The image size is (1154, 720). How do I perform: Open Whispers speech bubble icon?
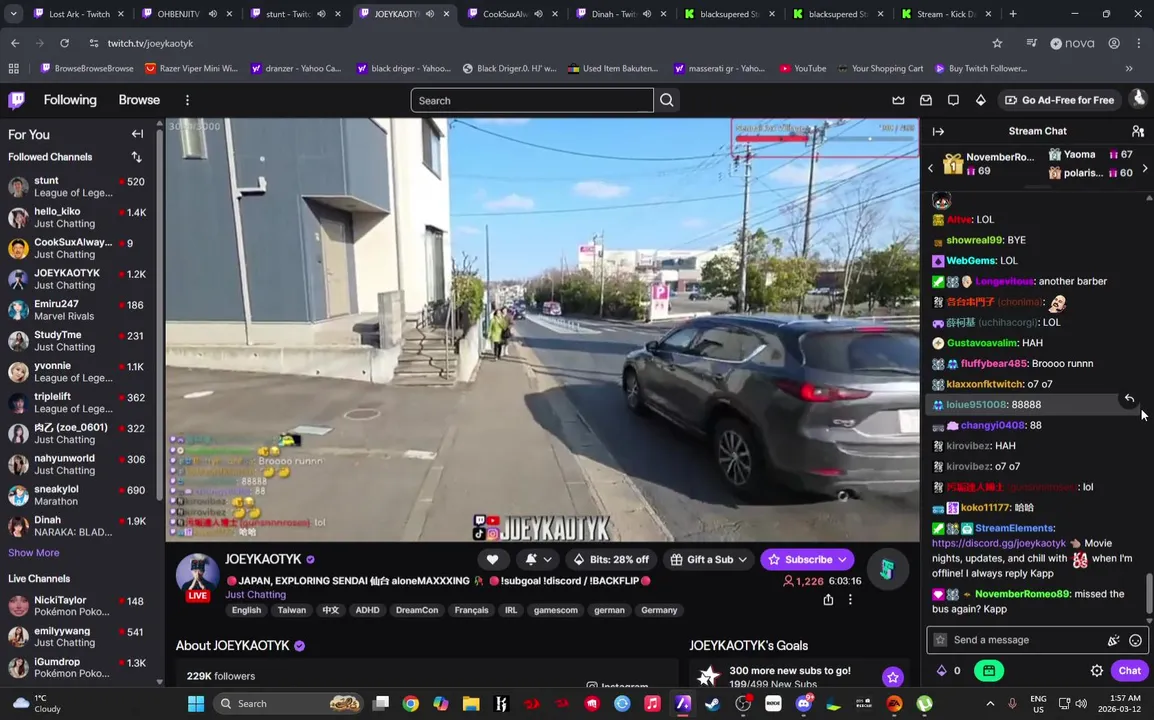[x=953, y=100]
